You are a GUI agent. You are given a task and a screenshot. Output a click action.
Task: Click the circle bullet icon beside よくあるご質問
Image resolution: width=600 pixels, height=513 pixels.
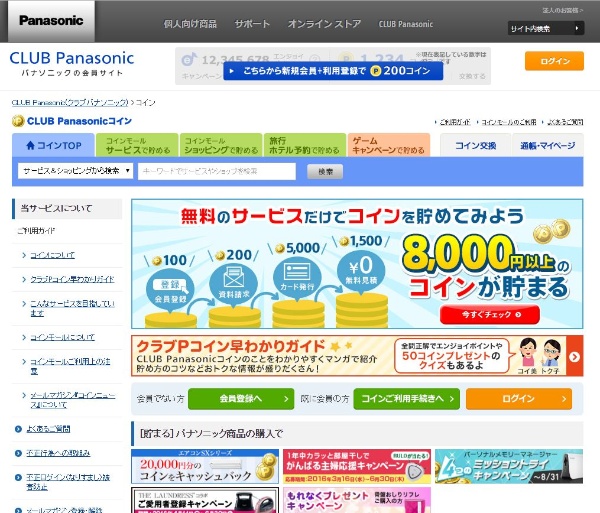[18, 429]
